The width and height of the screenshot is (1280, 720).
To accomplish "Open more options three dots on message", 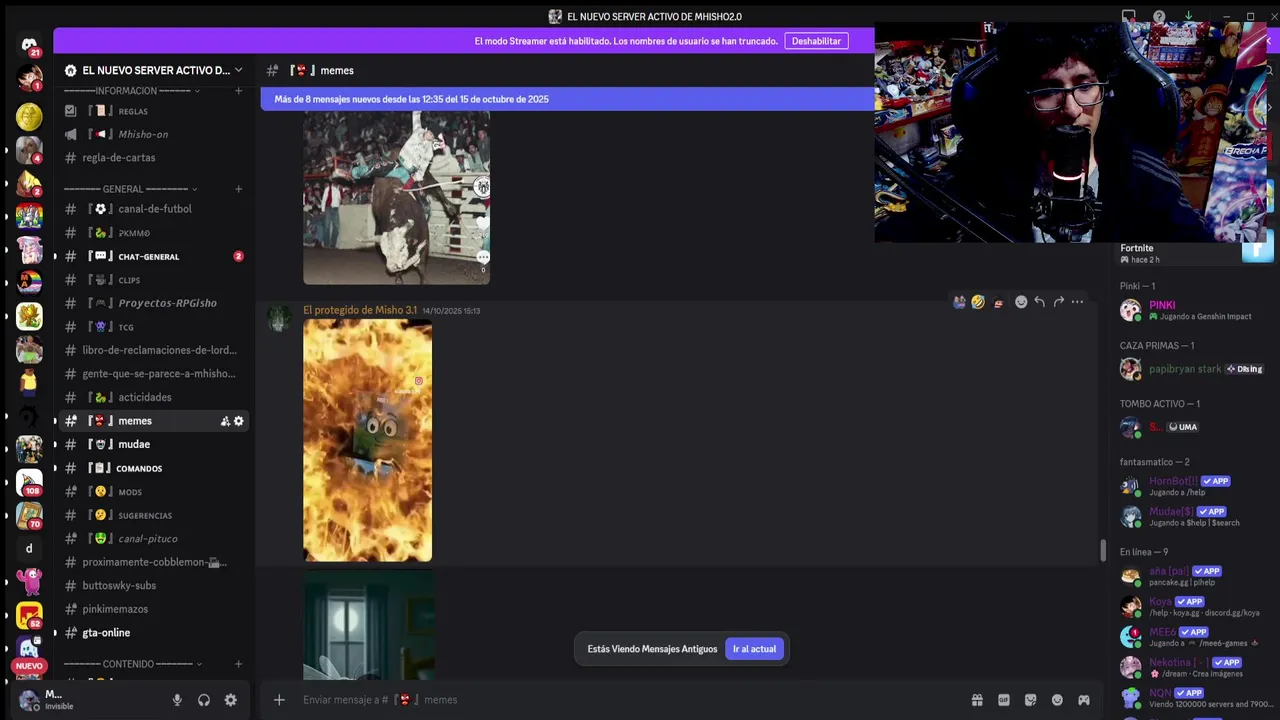I will point(1077,302).
